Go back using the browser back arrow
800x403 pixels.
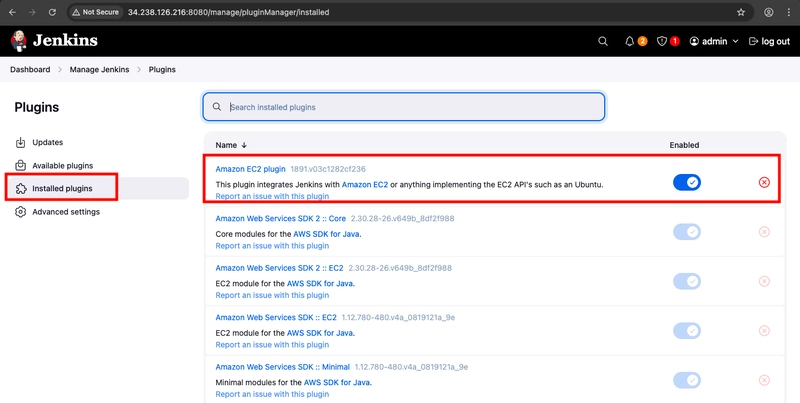(x=12, y=12)
